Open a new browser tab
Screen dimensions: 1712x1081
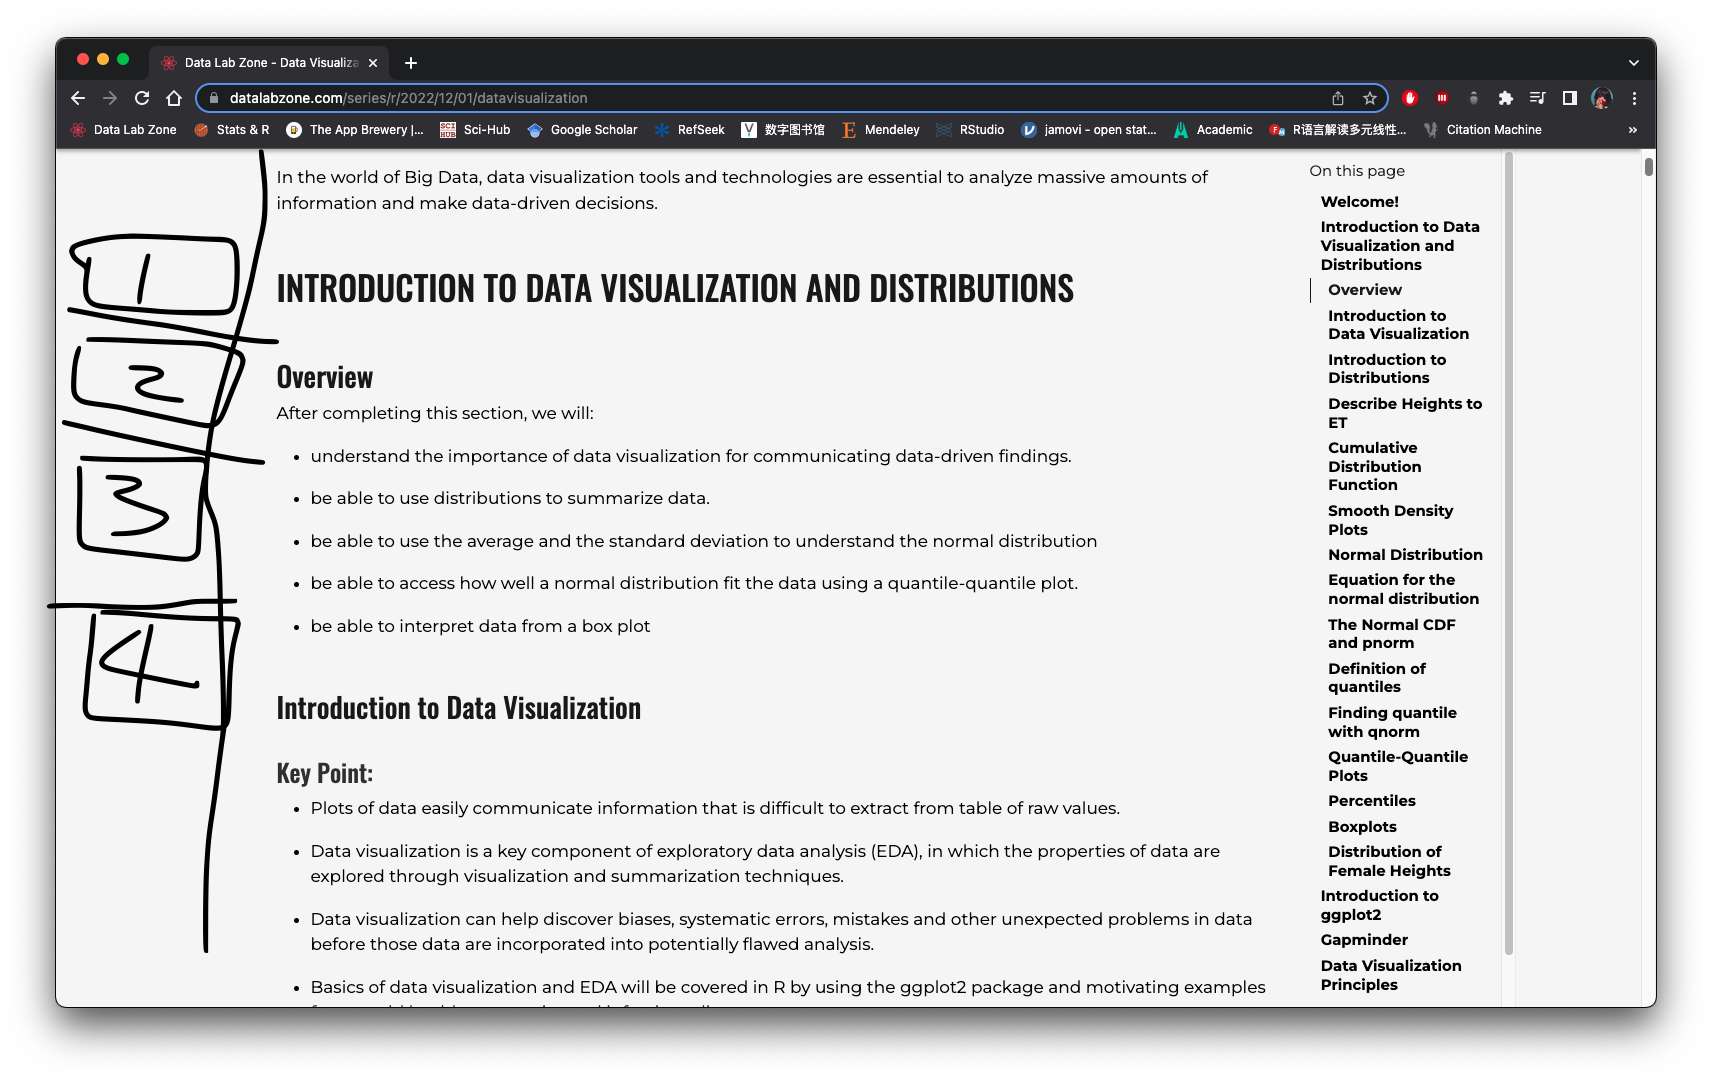(x=411, y=63)
